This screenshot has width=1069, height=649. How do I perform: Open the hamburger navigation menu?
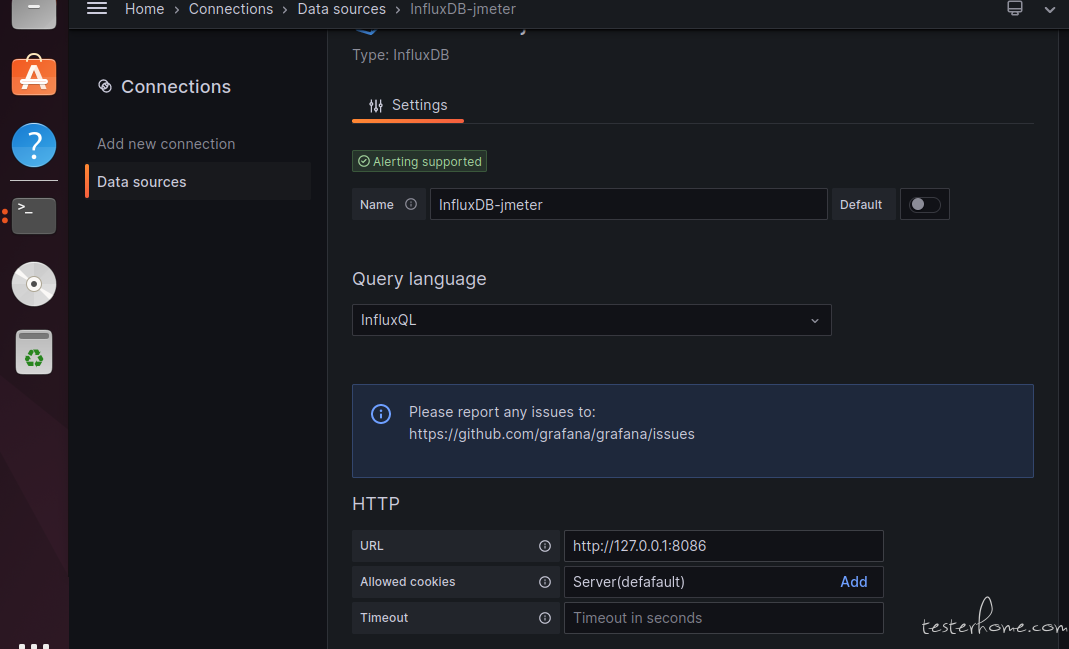point(97,8)
